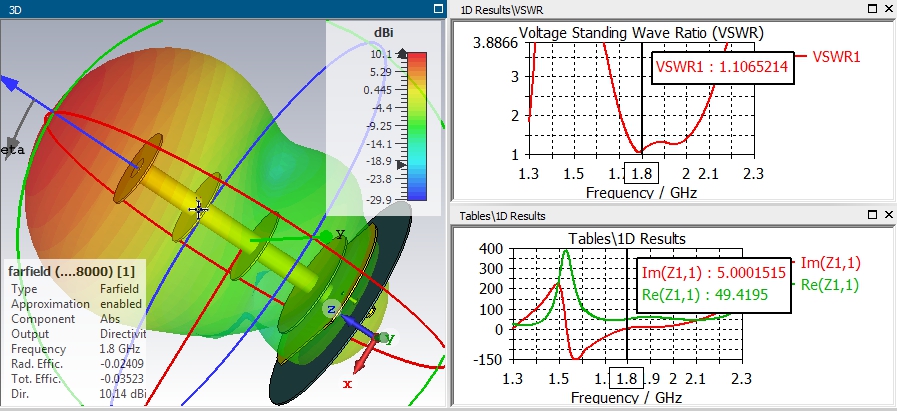
Task: Click the Output Directivity info row
Action: tap(78, 334)
